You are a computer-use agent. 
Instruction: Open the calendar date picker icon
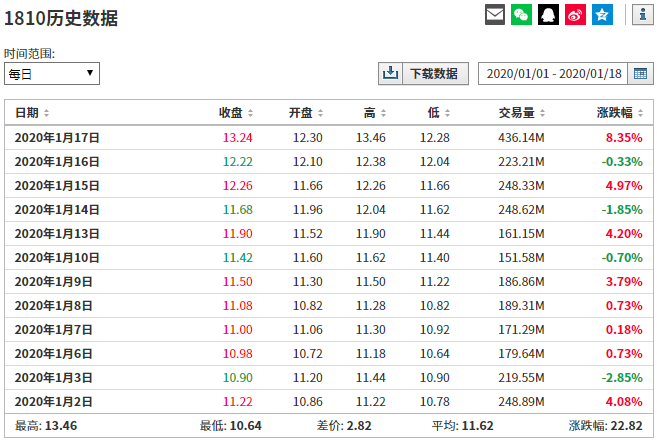(x=640, y=73)
